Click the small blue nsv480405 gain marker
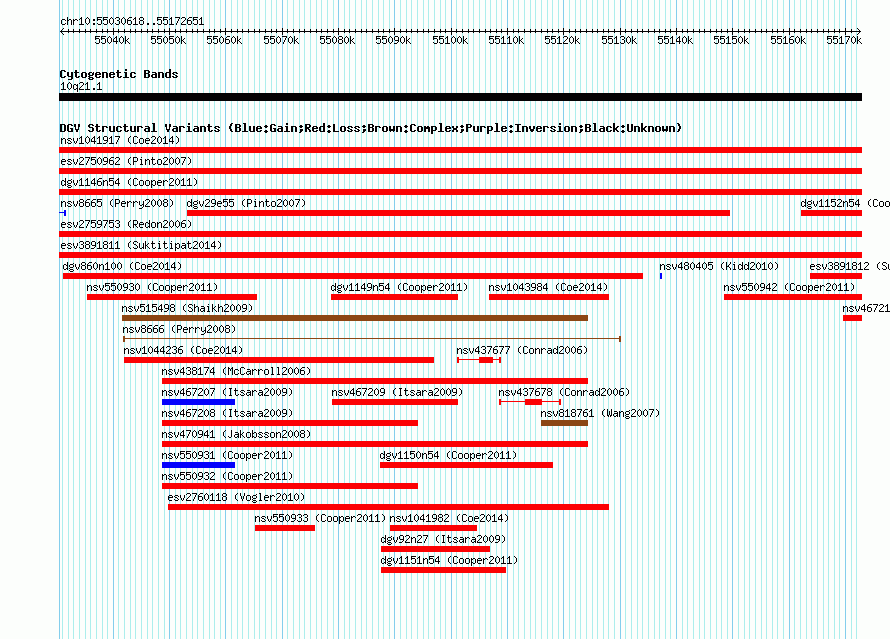The image size is (890, 639). click(x=661, y=276)
